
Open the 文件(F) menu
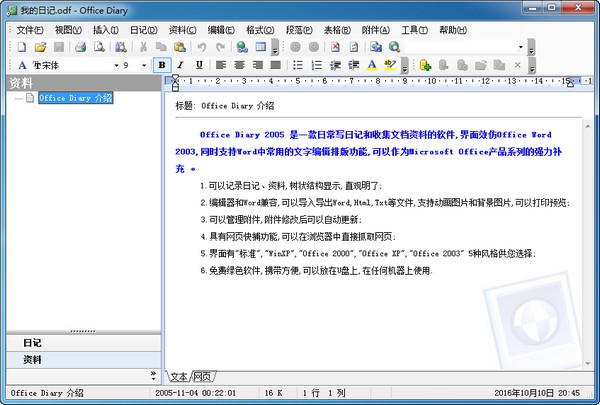tap(30, 30)
